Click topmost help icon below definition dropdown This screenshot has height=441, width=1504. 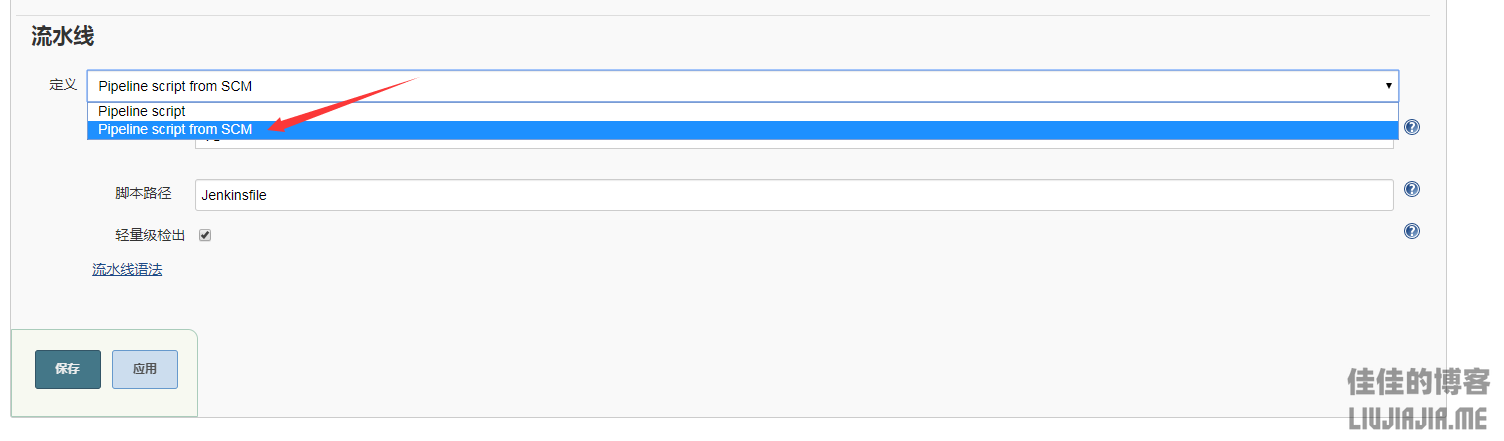point(1412,128)
